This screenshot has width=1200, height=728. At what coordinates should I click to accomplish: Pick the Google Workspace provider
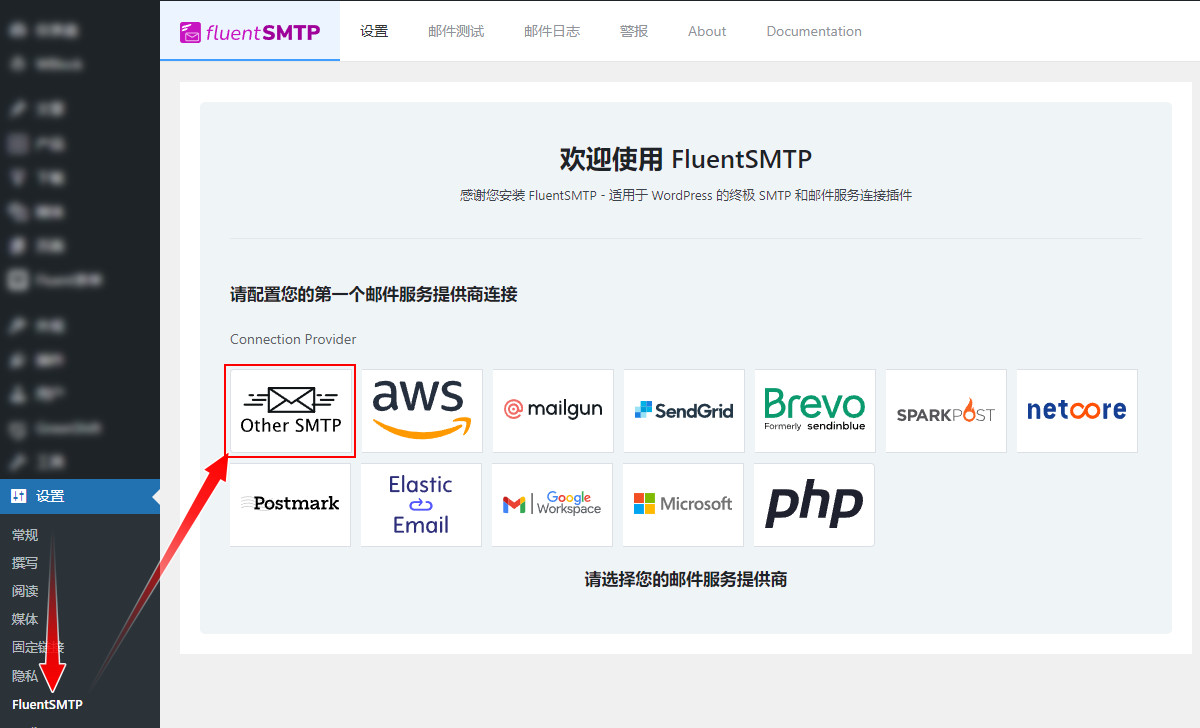point(552,504)
